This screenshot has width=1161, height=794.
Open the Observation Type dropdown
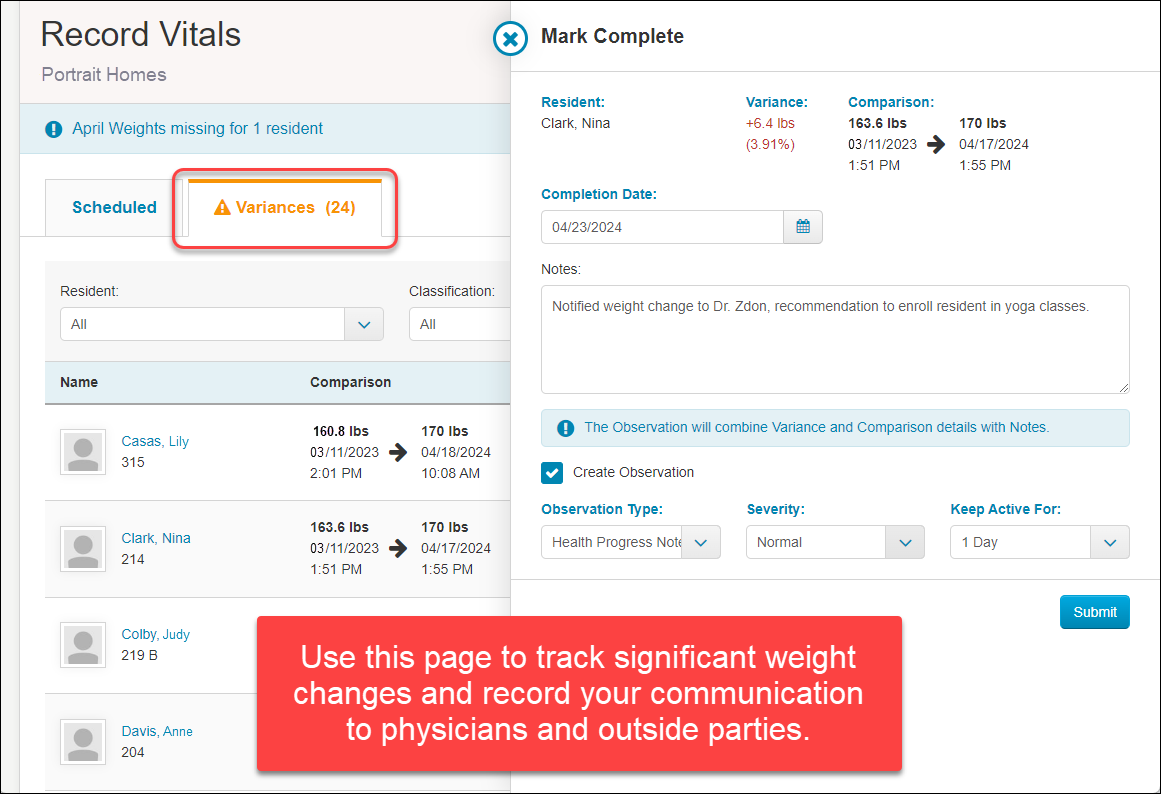click(x=631, y=542)
